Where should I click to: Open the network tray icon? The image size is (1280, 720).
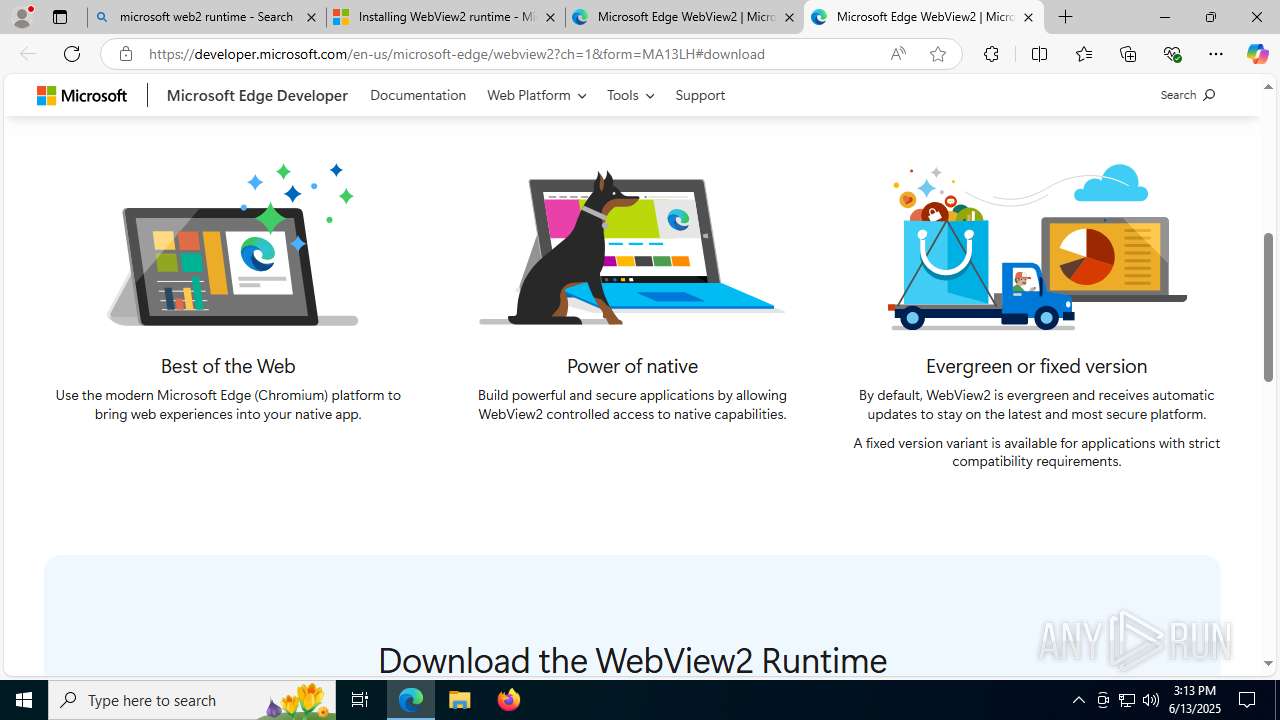click(x=1127, y=700)
